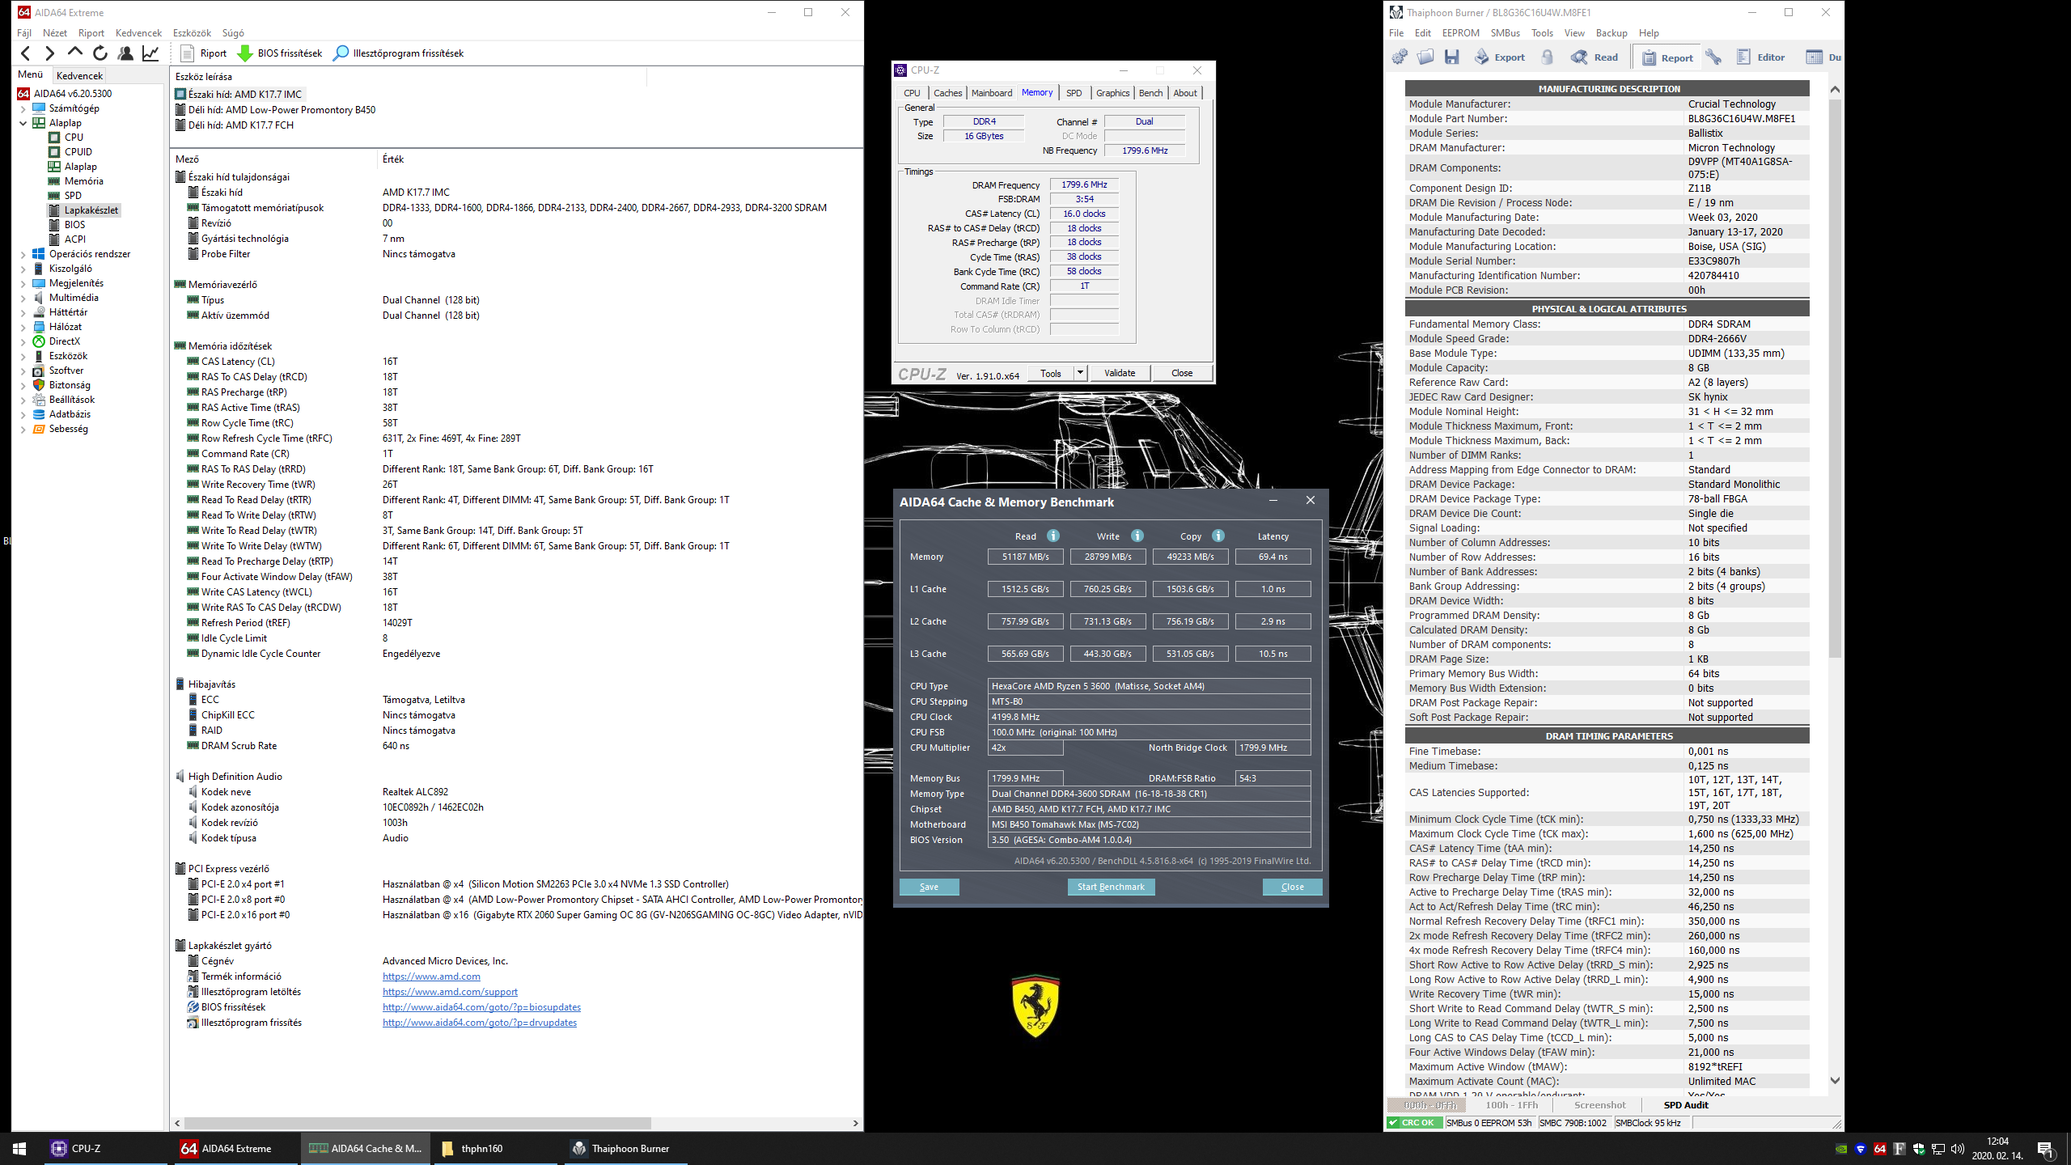The image size is (2071, 1165).
Task: Select the BIOS item in AIDA64 tree
Action: [75, 224]
